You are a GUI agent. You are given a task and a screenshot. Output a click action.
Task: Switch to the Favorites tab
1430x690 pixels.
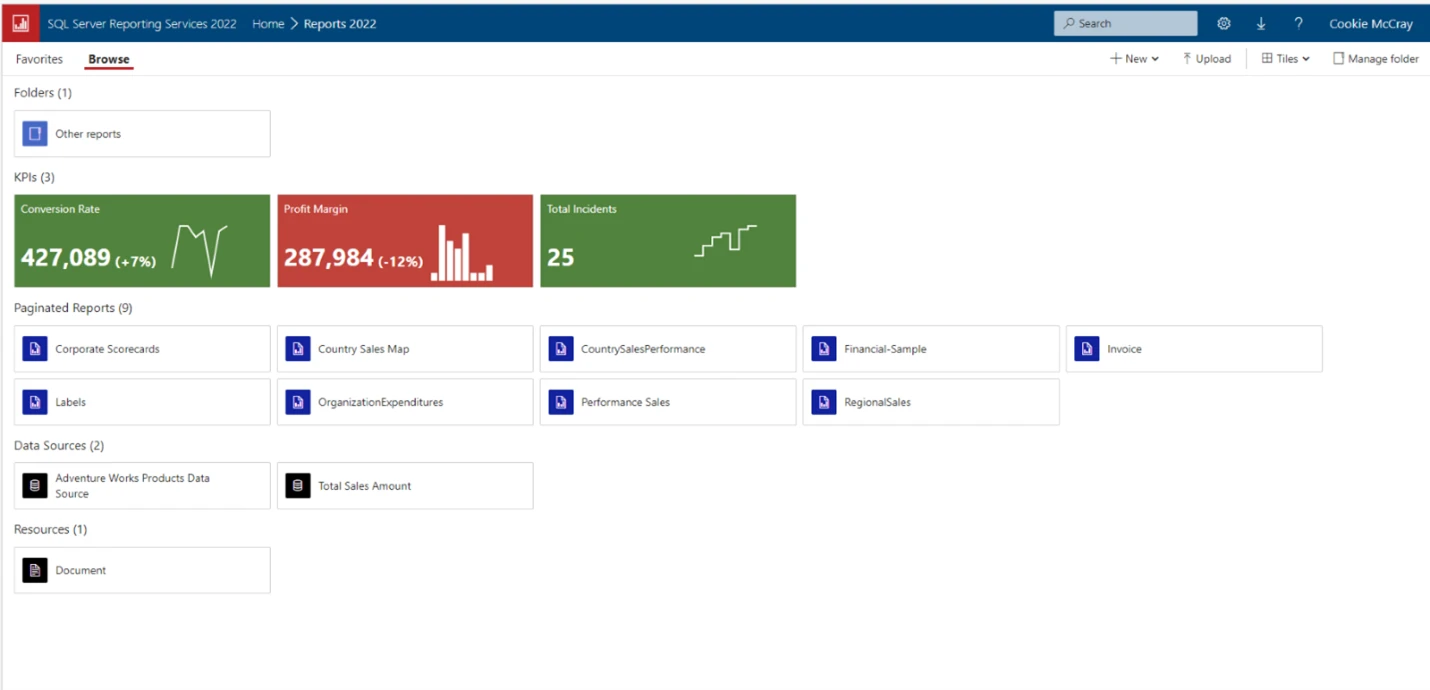click(39, 58)
